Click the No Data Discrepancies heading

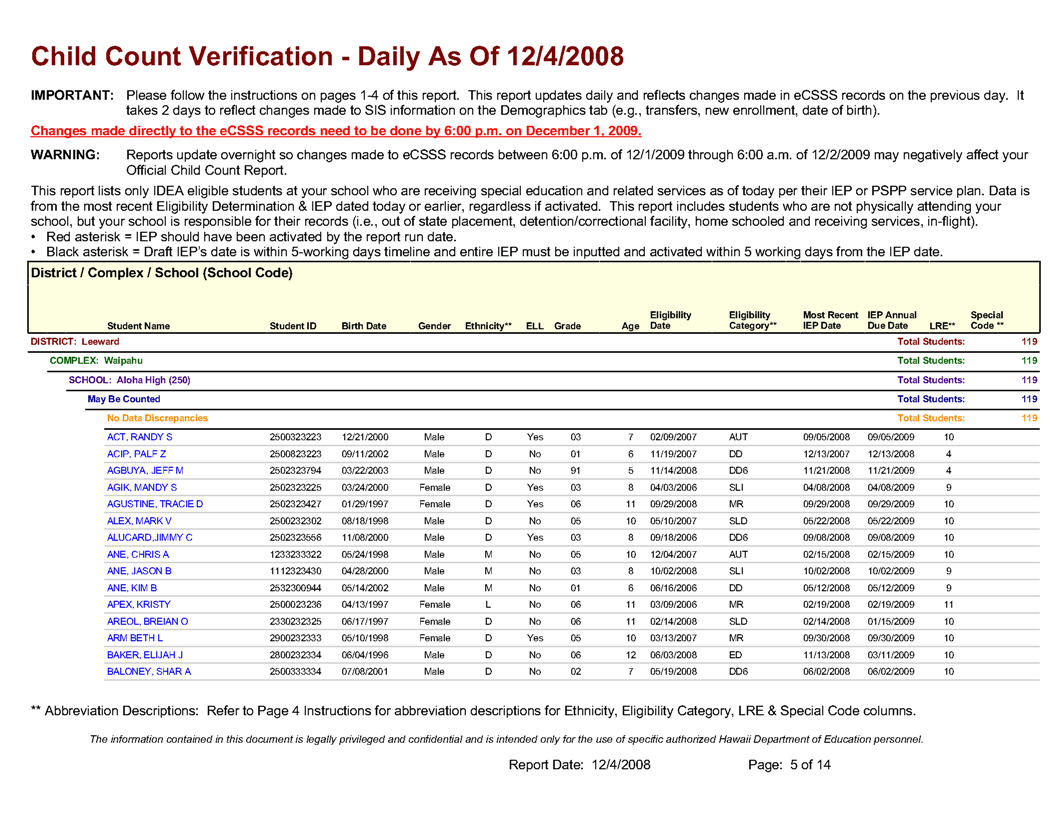pyautogui.click(x=157, y=418)
